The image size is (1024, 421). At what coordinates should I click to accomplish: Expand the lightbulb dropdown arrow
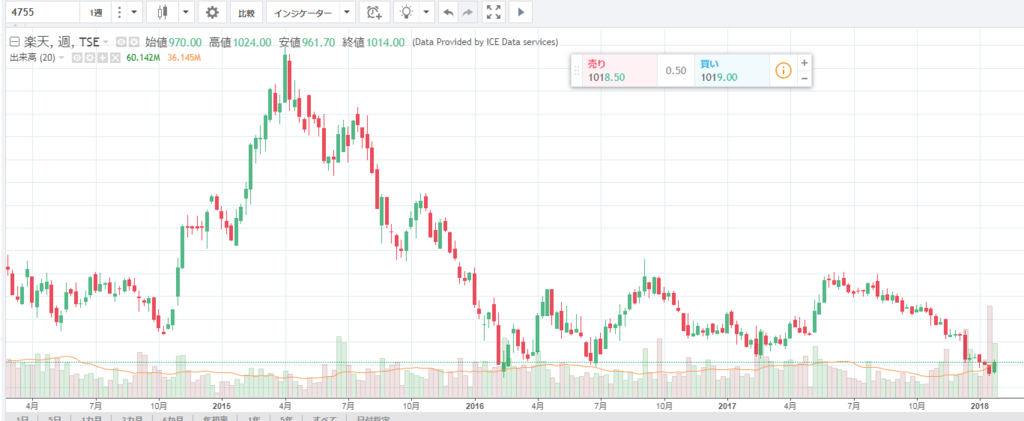click(426, 12)
